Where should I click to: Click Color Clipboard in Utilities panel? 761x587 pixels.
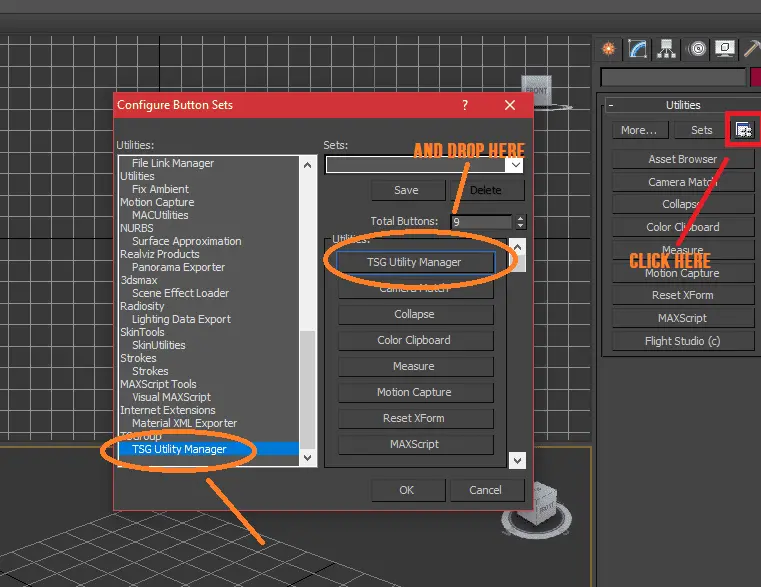pyautogui.click(x=683, y=227)
